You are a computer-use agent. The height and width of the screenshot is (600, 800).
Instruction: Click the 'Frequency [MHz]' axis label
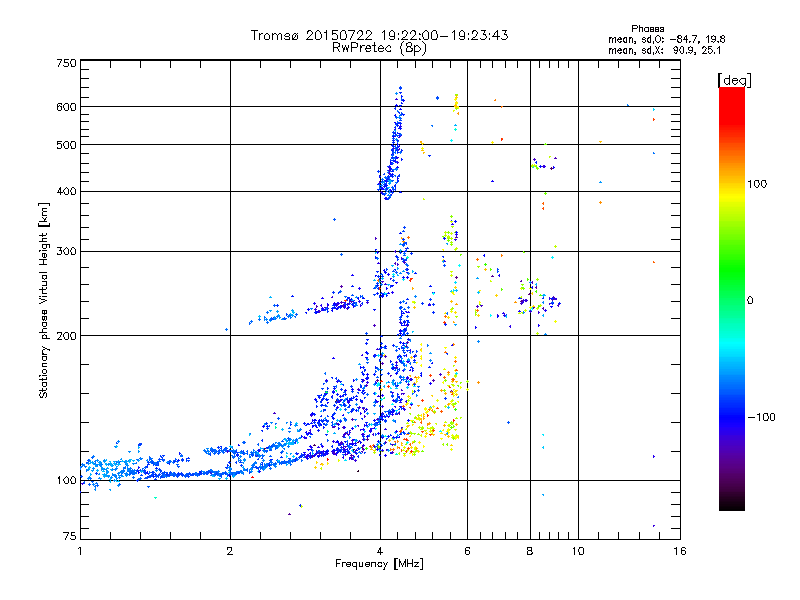[x=379, y=564]
